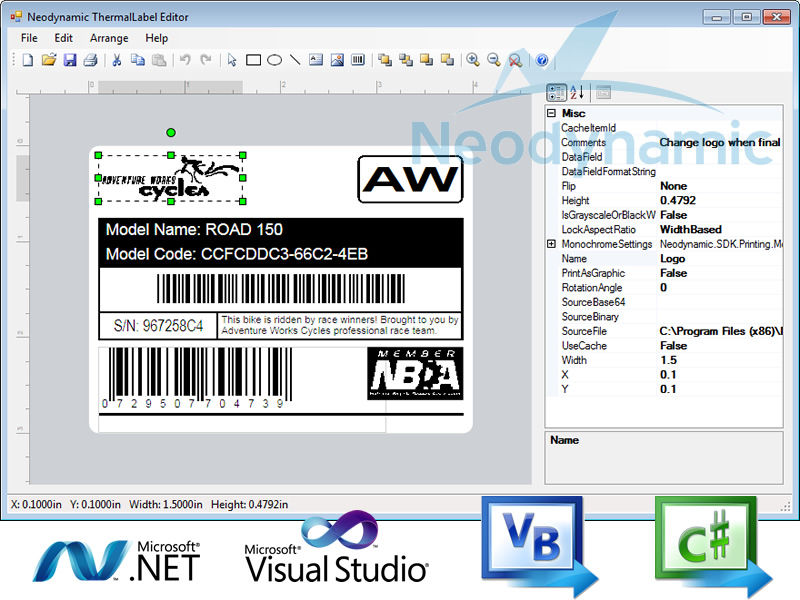This screenshot has width=800, height=600.
Task: Select the Image item tool
Action: pyautogui.click(x=337, y=60)
